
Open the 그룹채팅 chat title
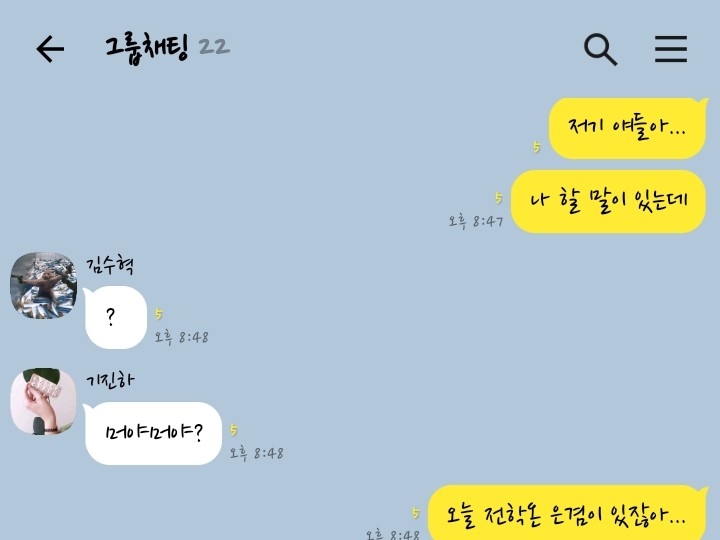(146, 48)
